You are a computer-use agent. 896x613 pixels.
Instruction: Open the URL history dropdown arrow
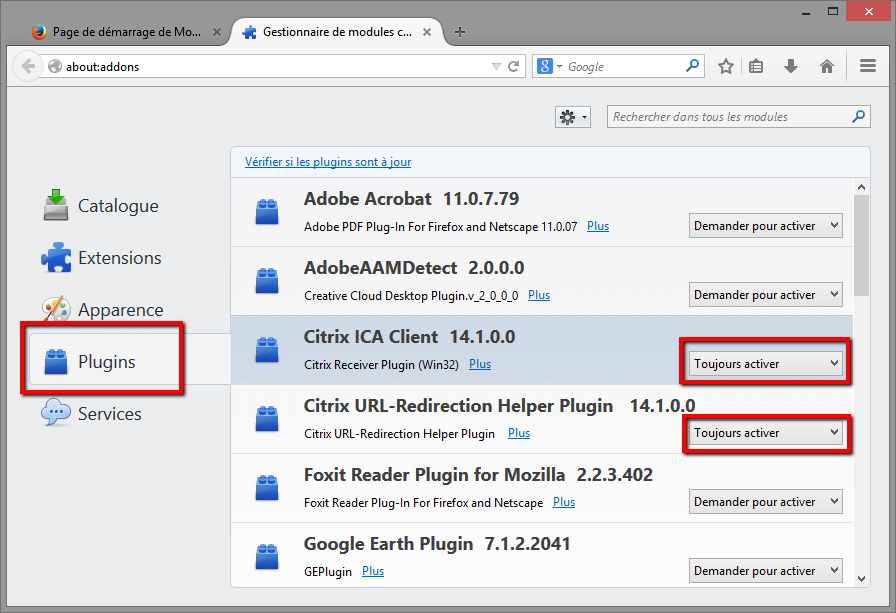[496, 66]
